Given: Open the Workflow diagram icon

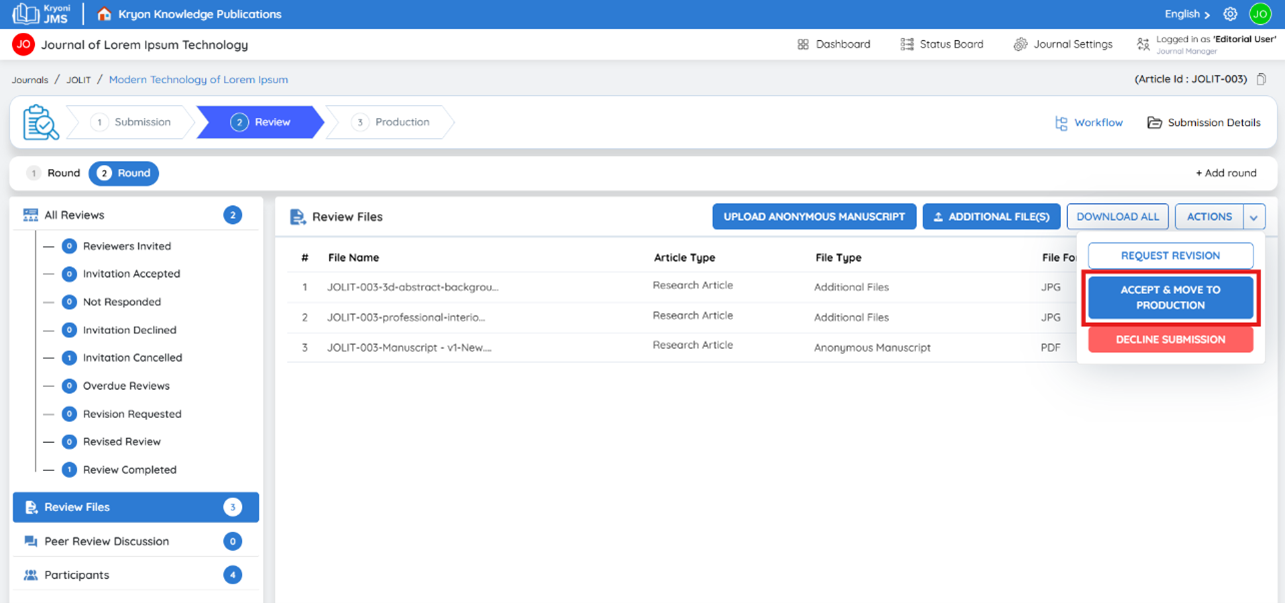Looking at the screenshot, I should tap(1061, 123).
